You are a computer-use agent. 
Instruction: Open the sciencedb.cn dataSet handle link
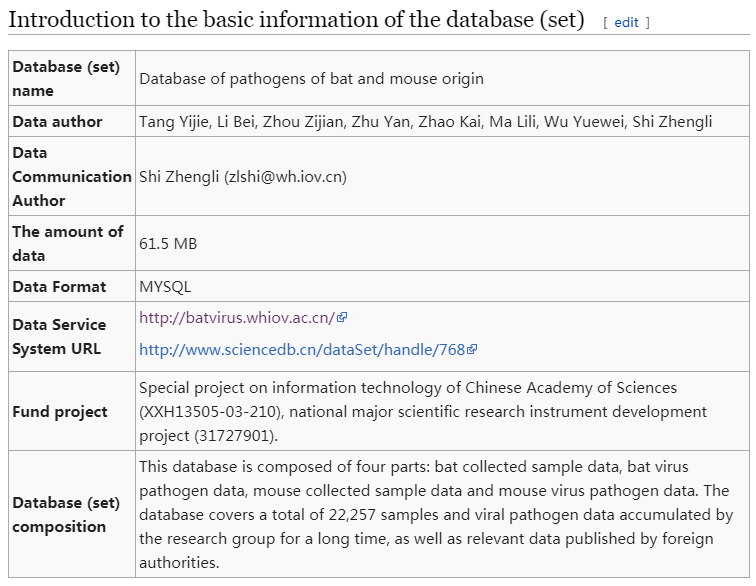click(x=302, y=349)
